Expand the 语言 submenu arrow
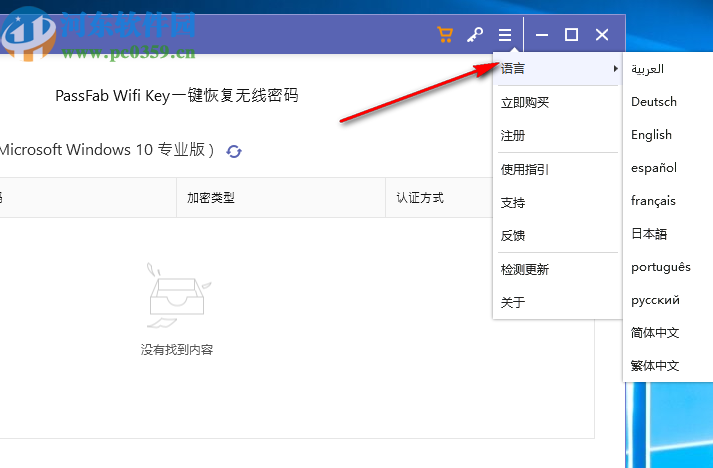This screenshot has width=713, height=468. click(x=615, y=69)
